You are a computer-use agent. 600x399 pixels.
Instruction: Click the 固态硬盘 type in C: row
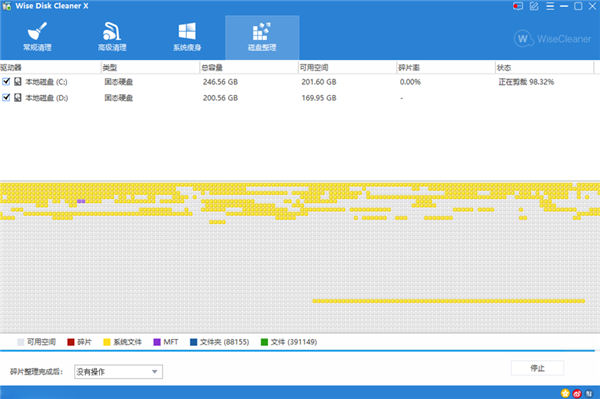point(119,82)
